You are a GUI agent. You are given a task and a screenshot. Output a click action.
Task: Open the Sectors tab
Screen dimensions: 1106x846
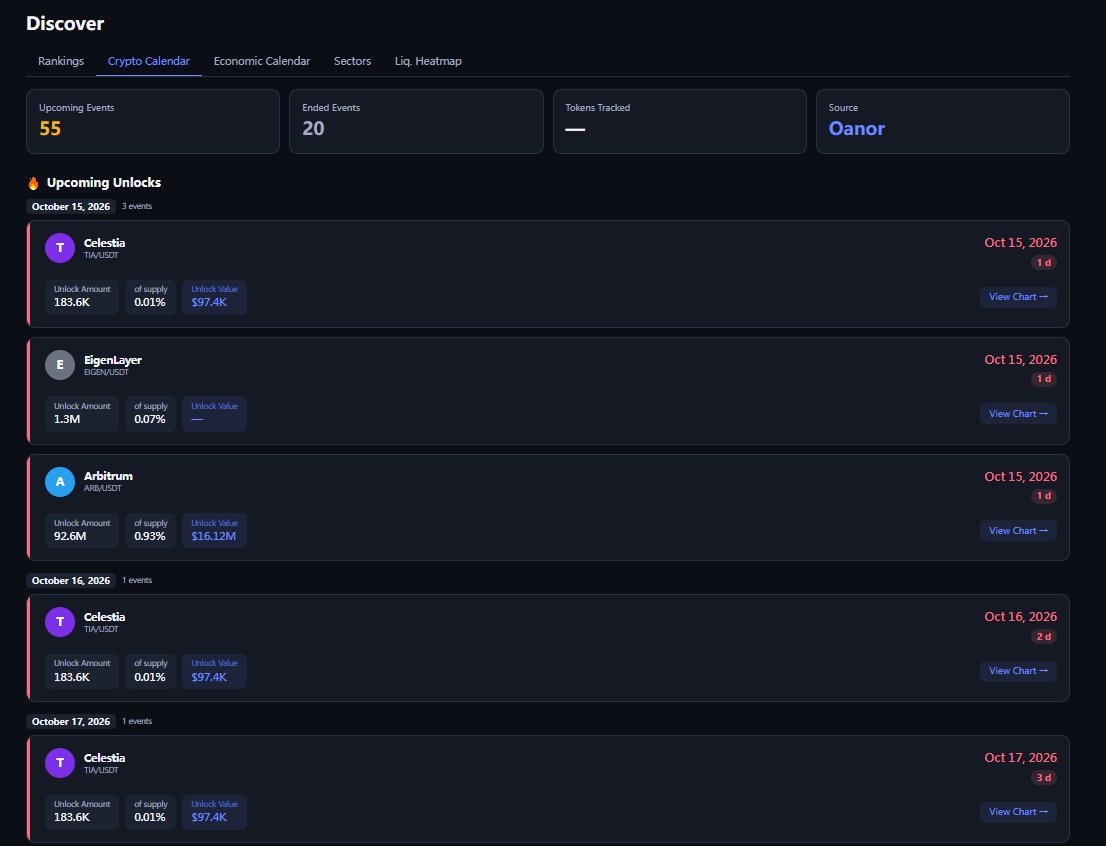click(352, 61)
